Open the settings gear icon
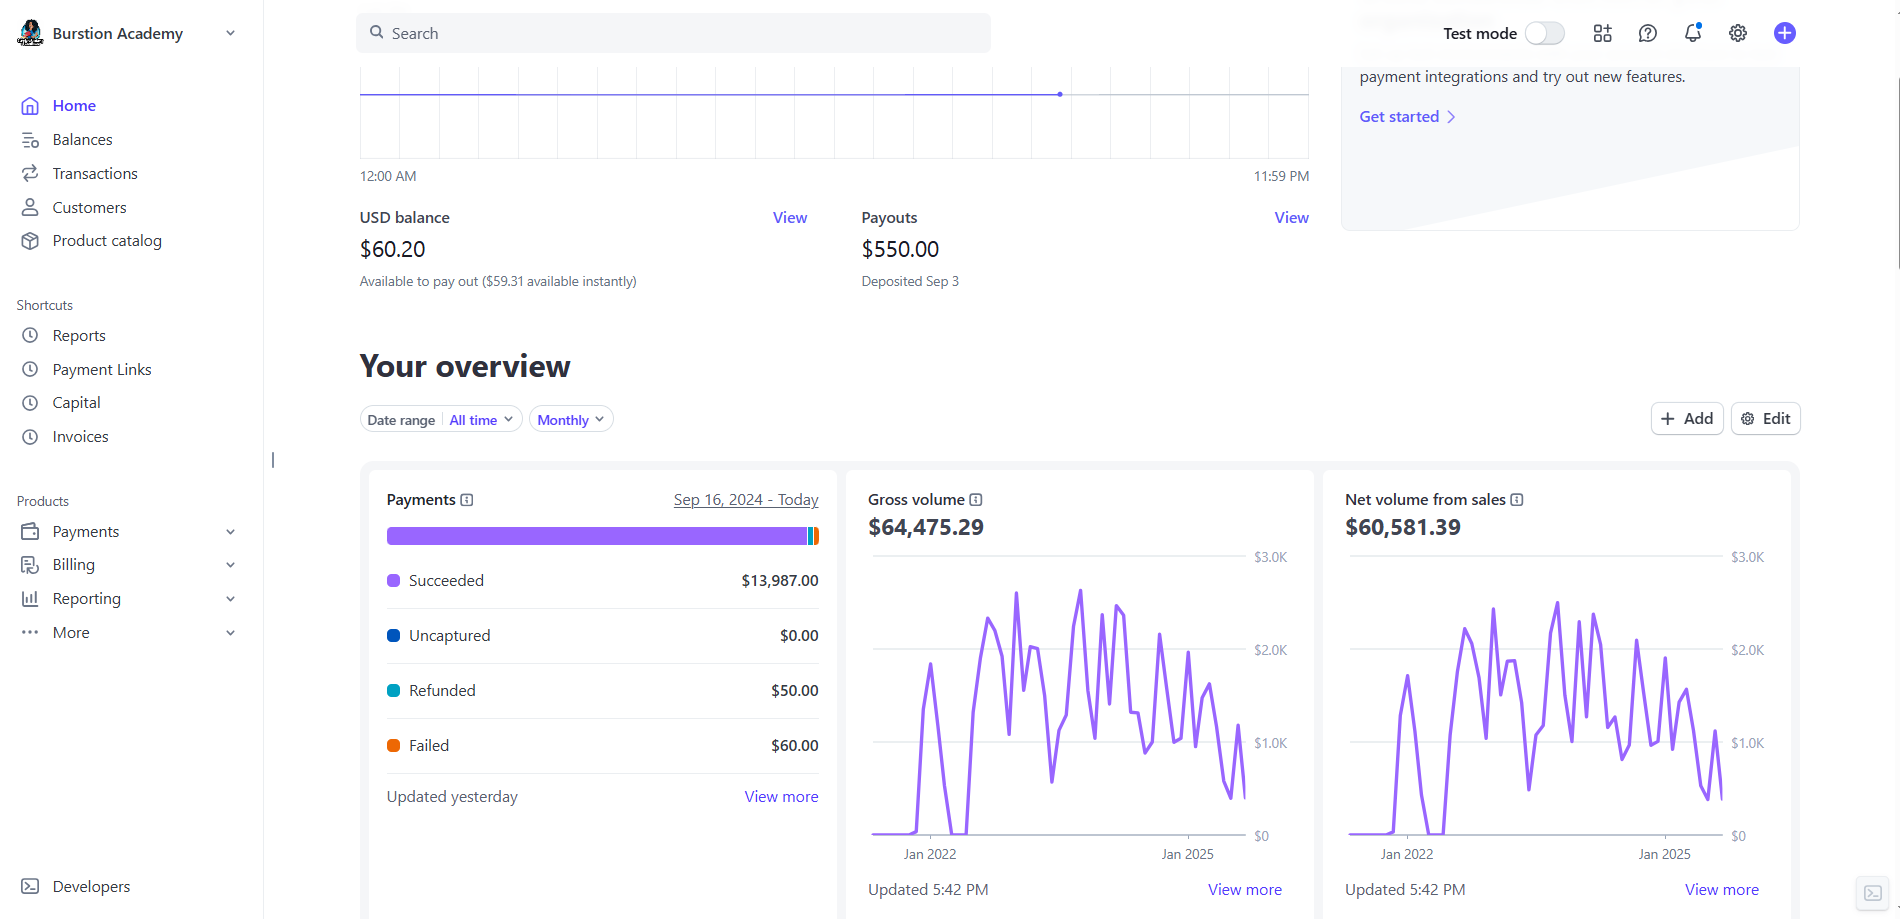Screen dimensions: 1900x919 point(1738,33)
